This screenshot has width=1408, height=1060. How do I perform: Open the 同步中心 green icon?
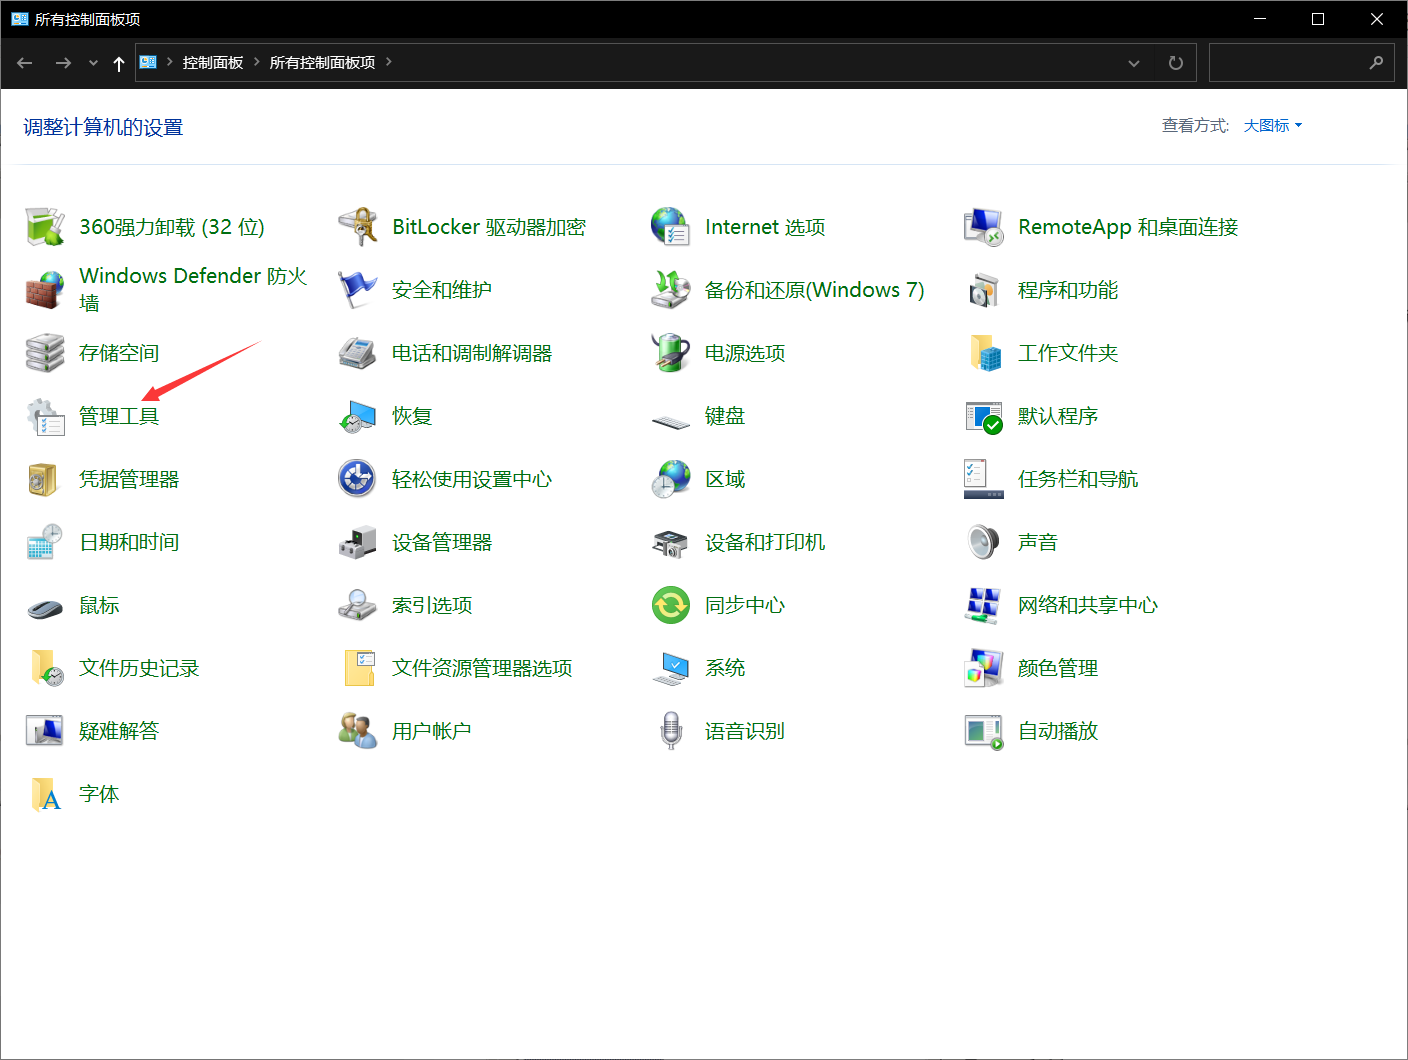(x=671, y=605)
